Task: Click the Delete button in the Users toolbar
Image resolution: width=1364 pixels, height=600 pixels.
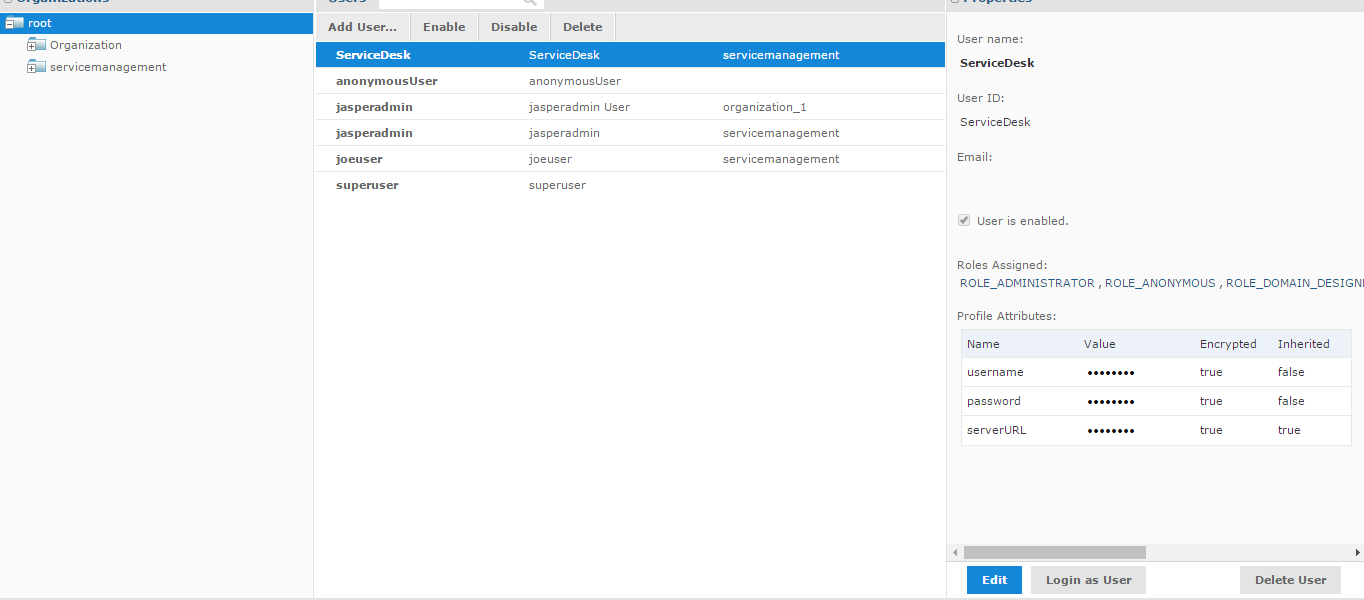Action: (x=582, y=26)
